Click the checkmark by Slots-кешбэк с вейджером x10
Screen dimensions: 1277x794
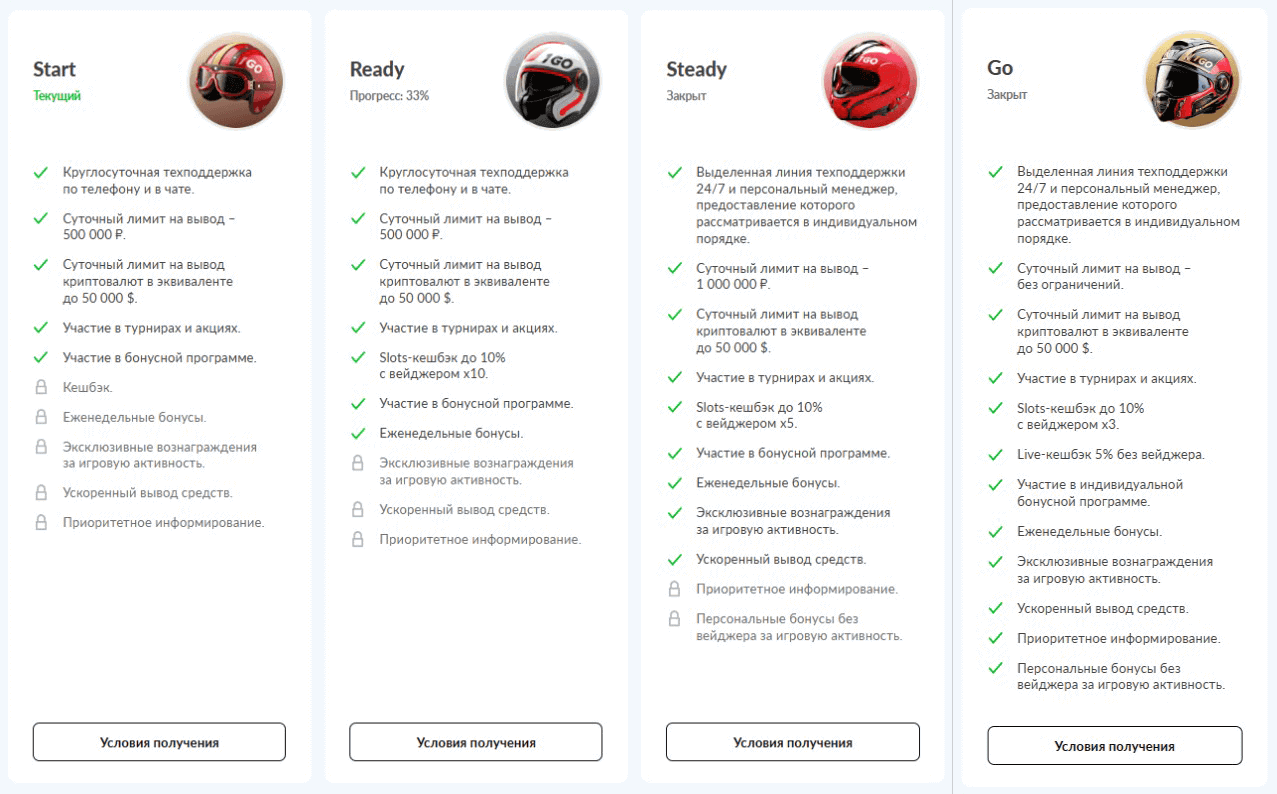(x=357, y=358)
